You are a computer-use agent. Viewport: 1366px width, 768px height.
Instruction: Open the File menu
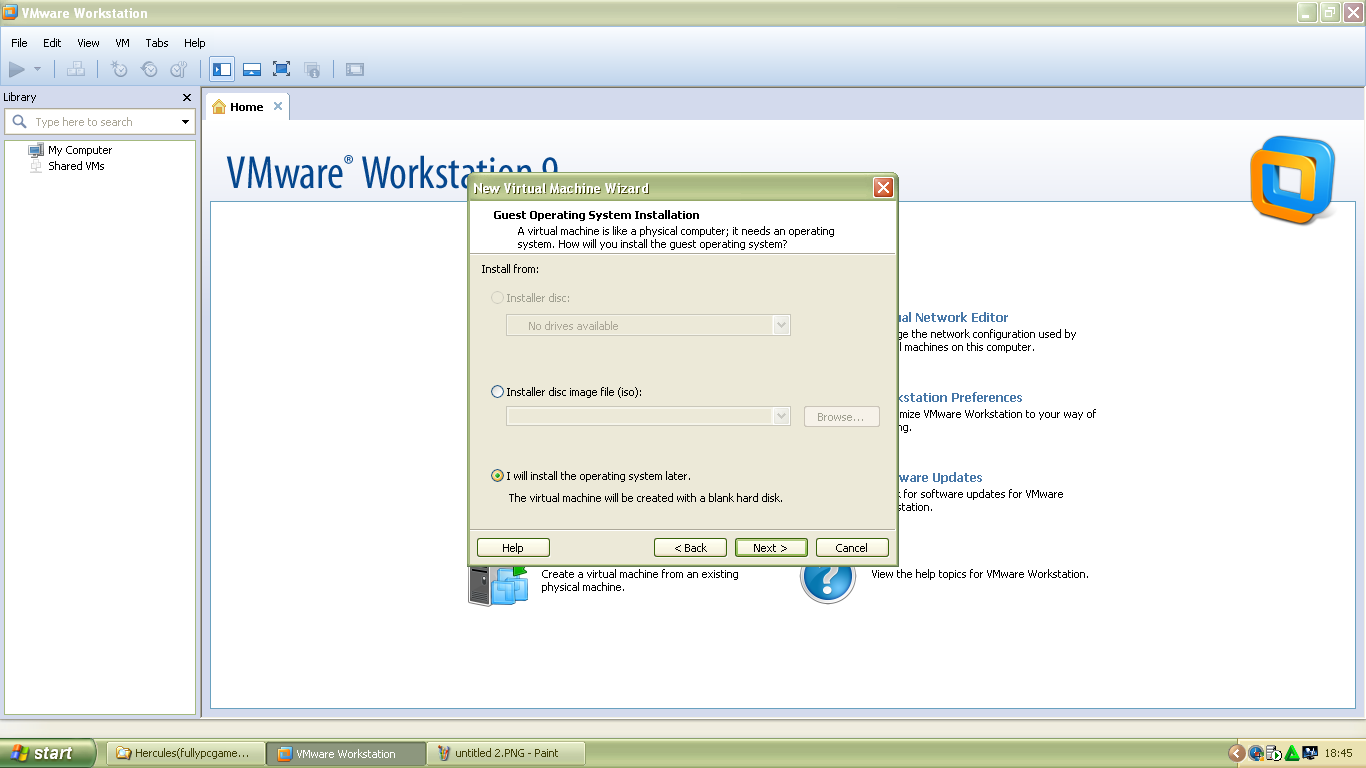pos(19,43)
